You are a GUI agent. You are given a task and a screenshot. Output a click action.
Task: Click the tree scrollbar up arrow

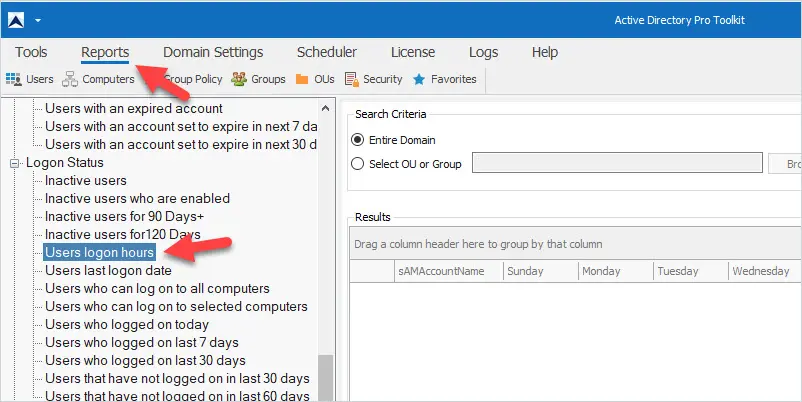[x=325, y=108]
